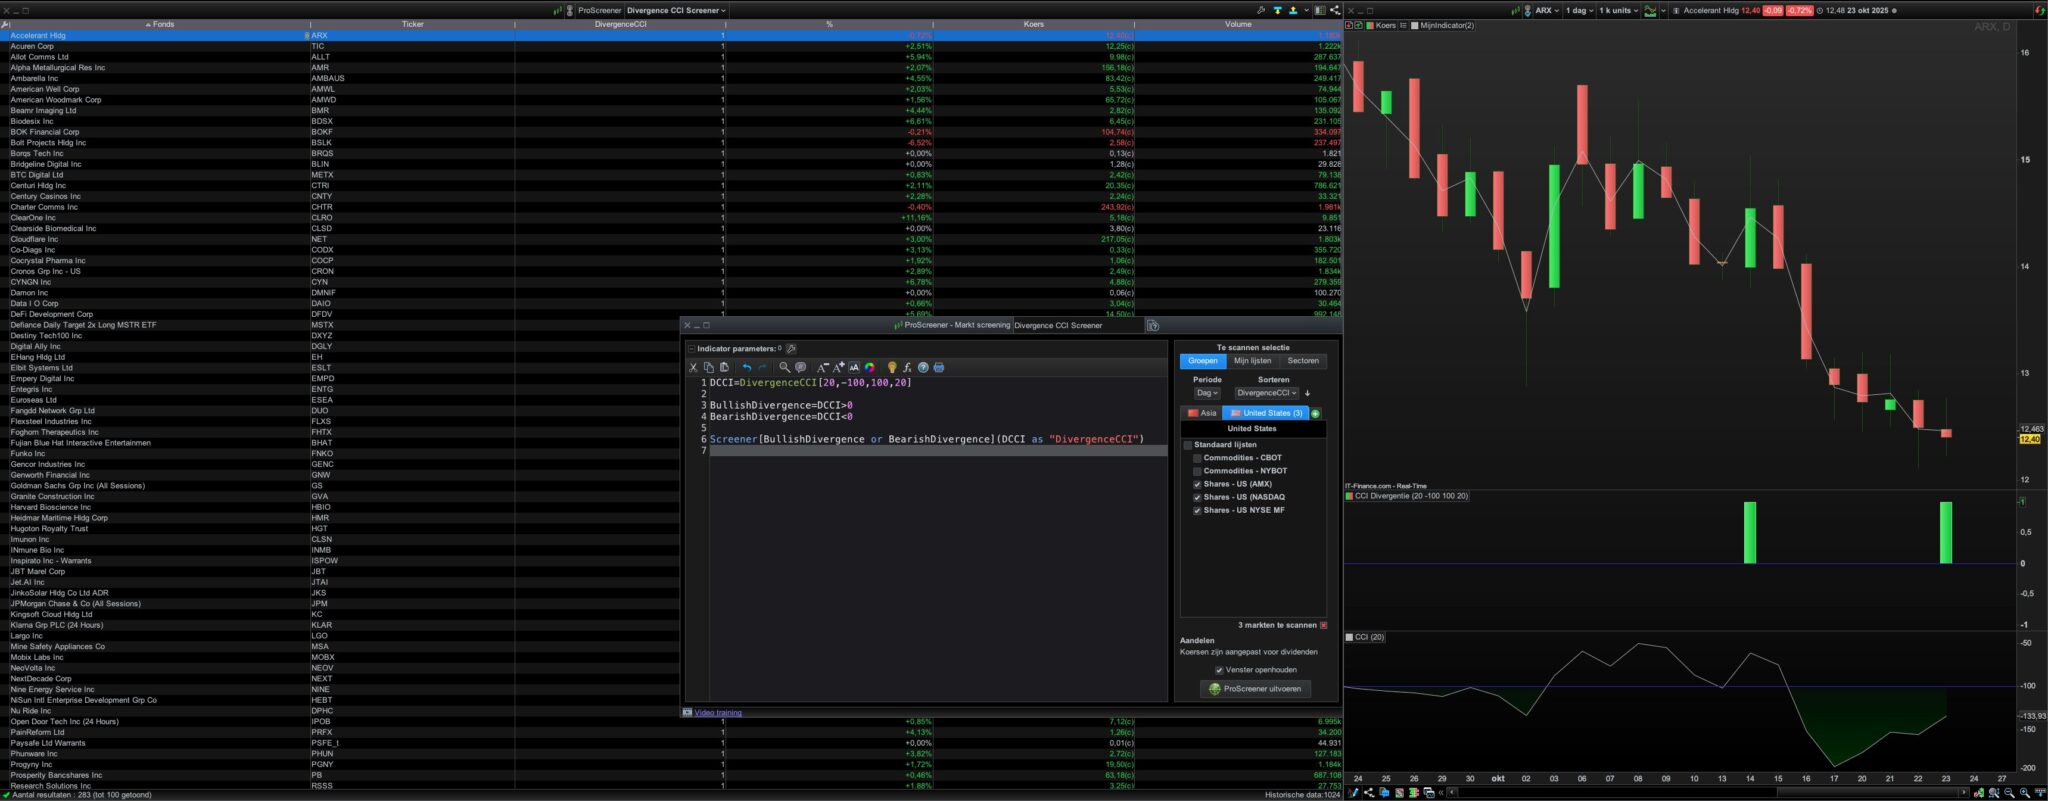The image size is (2048, 801).
Task: Open editor help via question mark icon
Action: point(923,367)
